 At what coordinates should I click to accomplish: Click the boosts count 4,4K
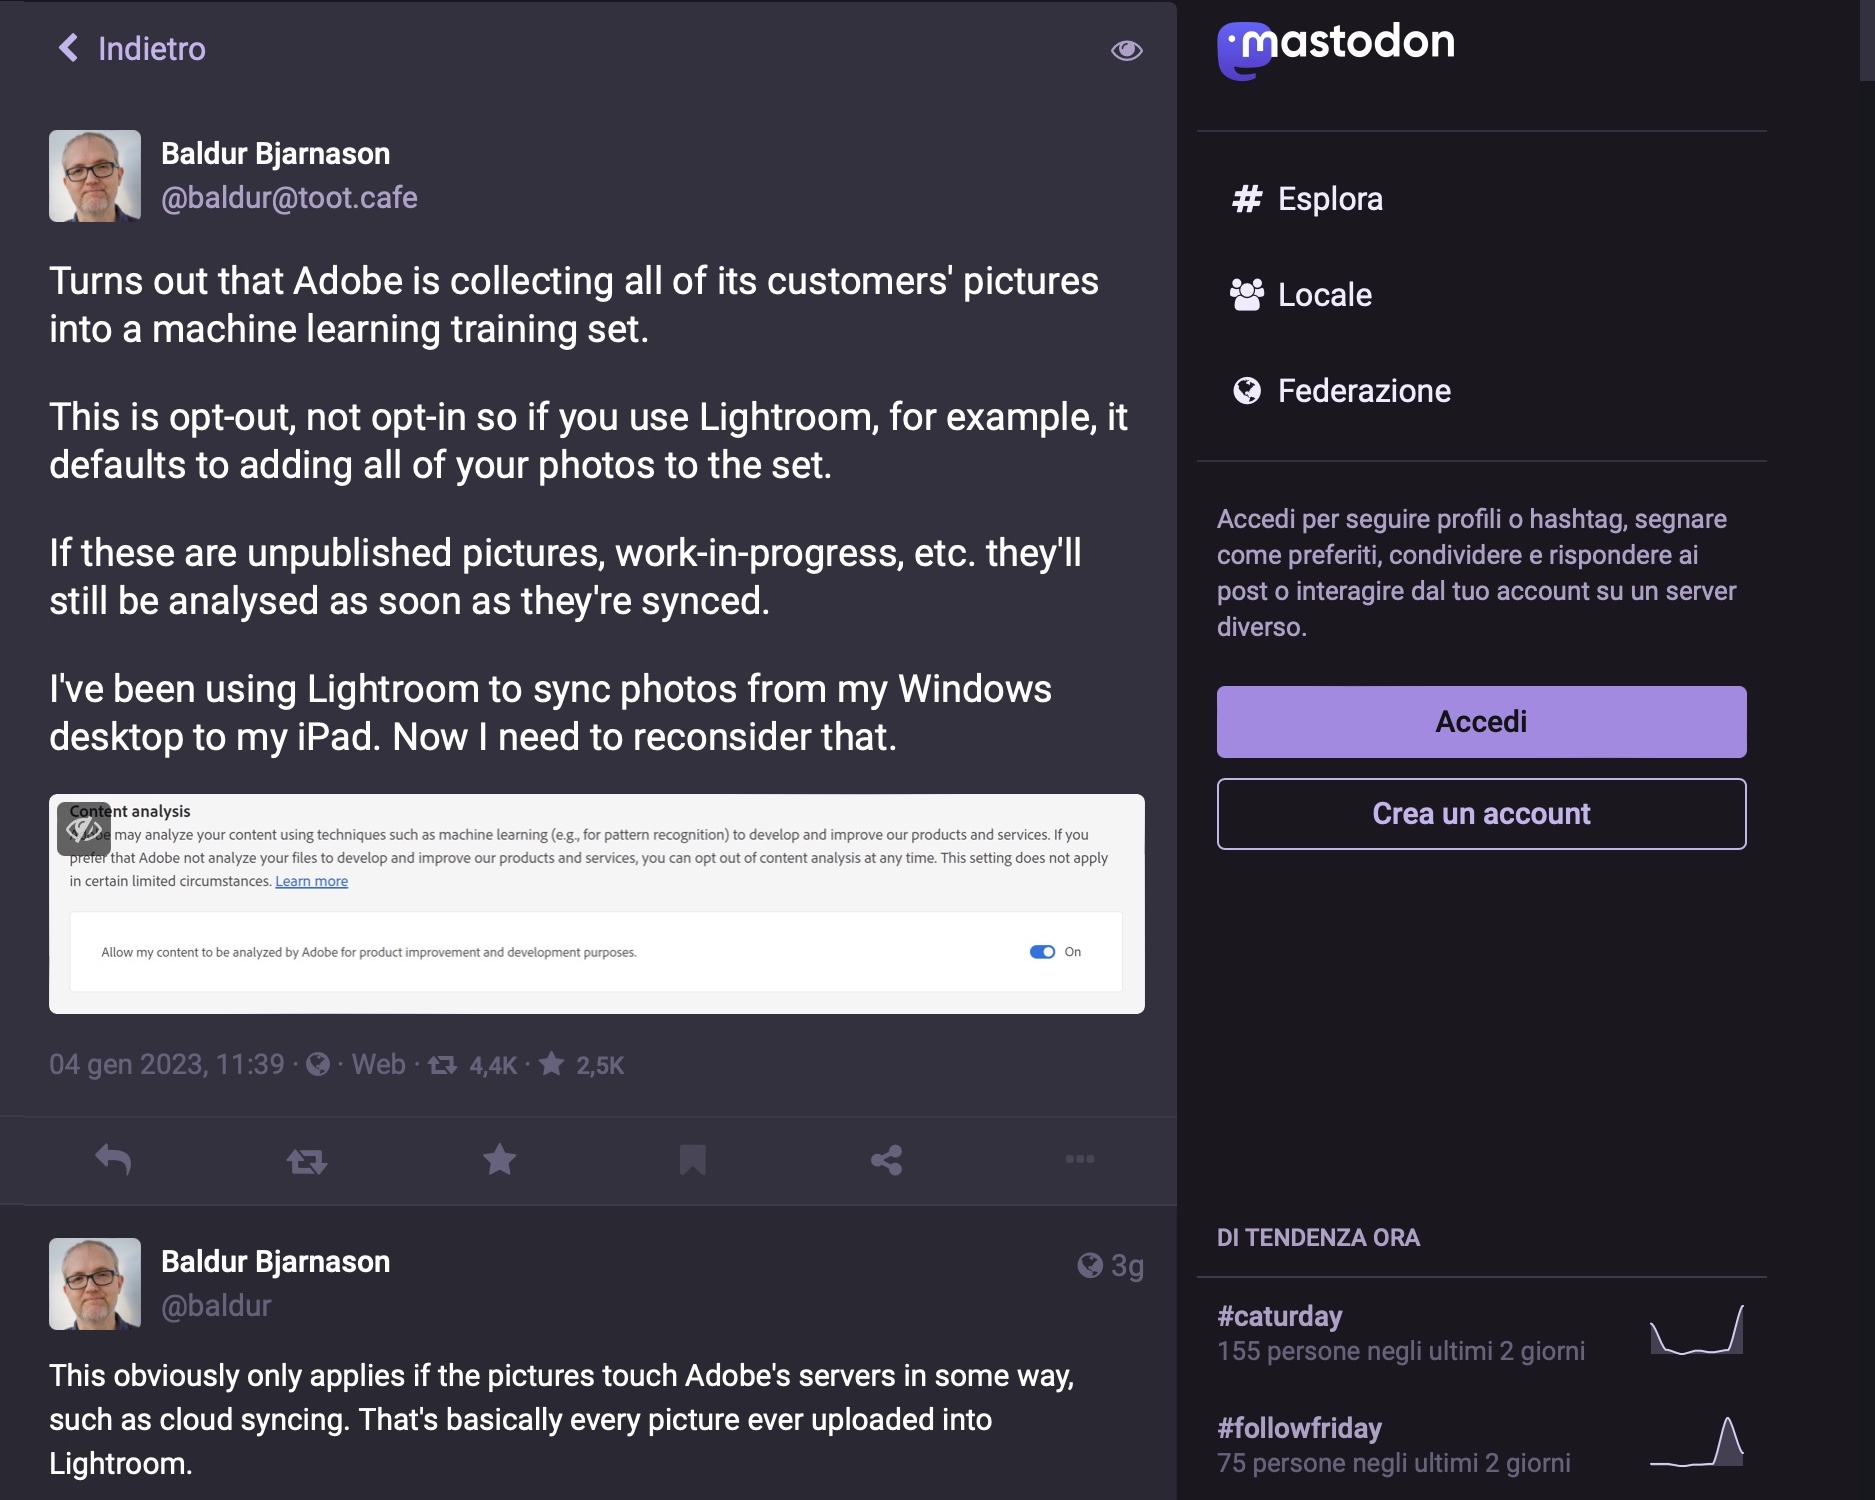[492, 1066]
